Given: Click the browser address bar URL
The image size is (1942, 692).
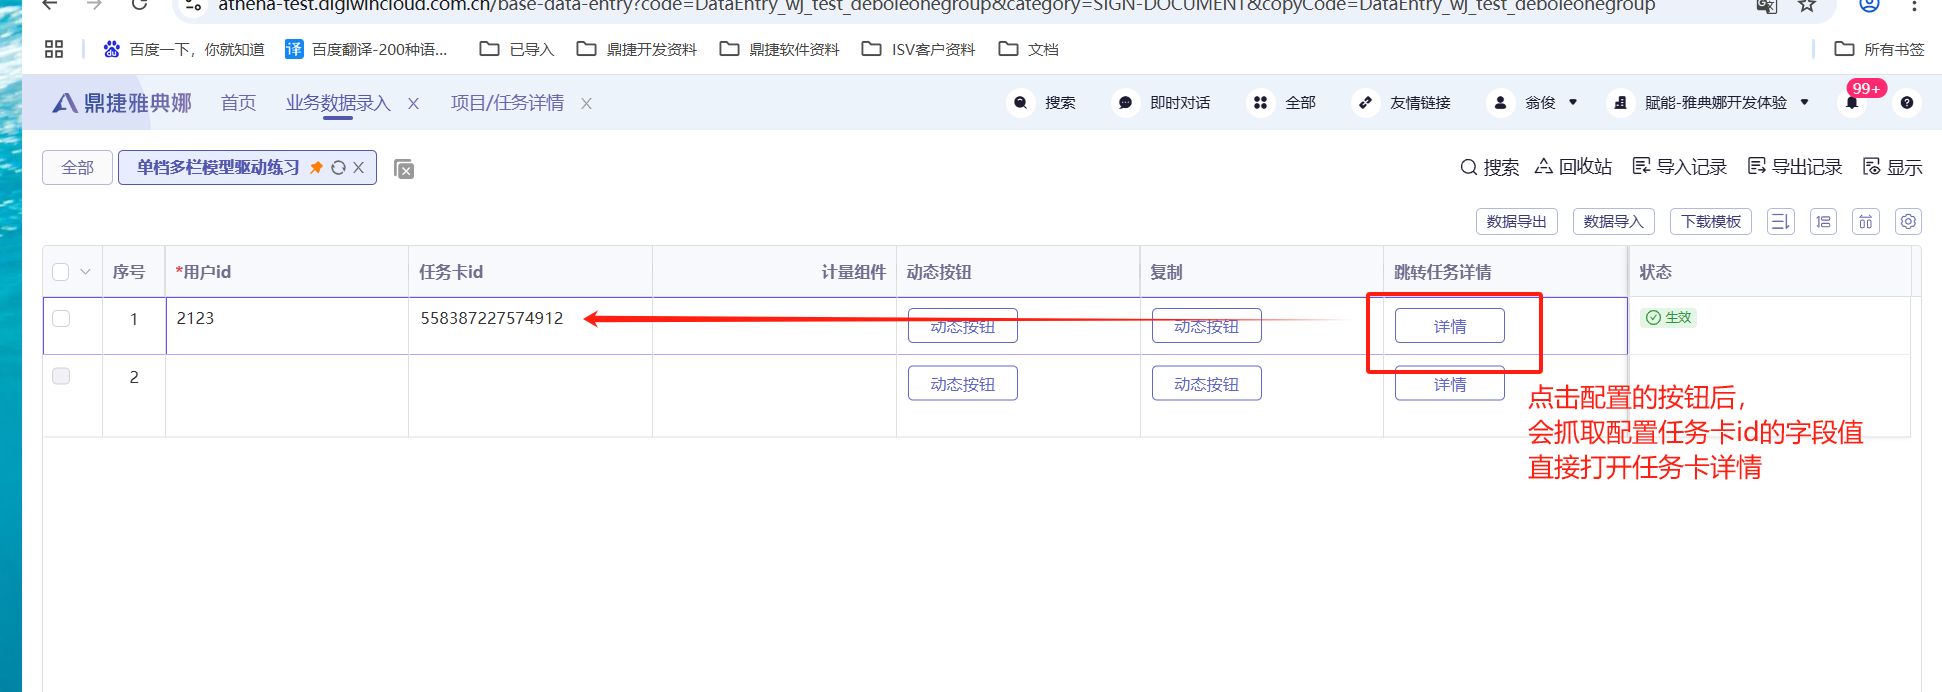Looking at the screenshot, I should point(936,6).
